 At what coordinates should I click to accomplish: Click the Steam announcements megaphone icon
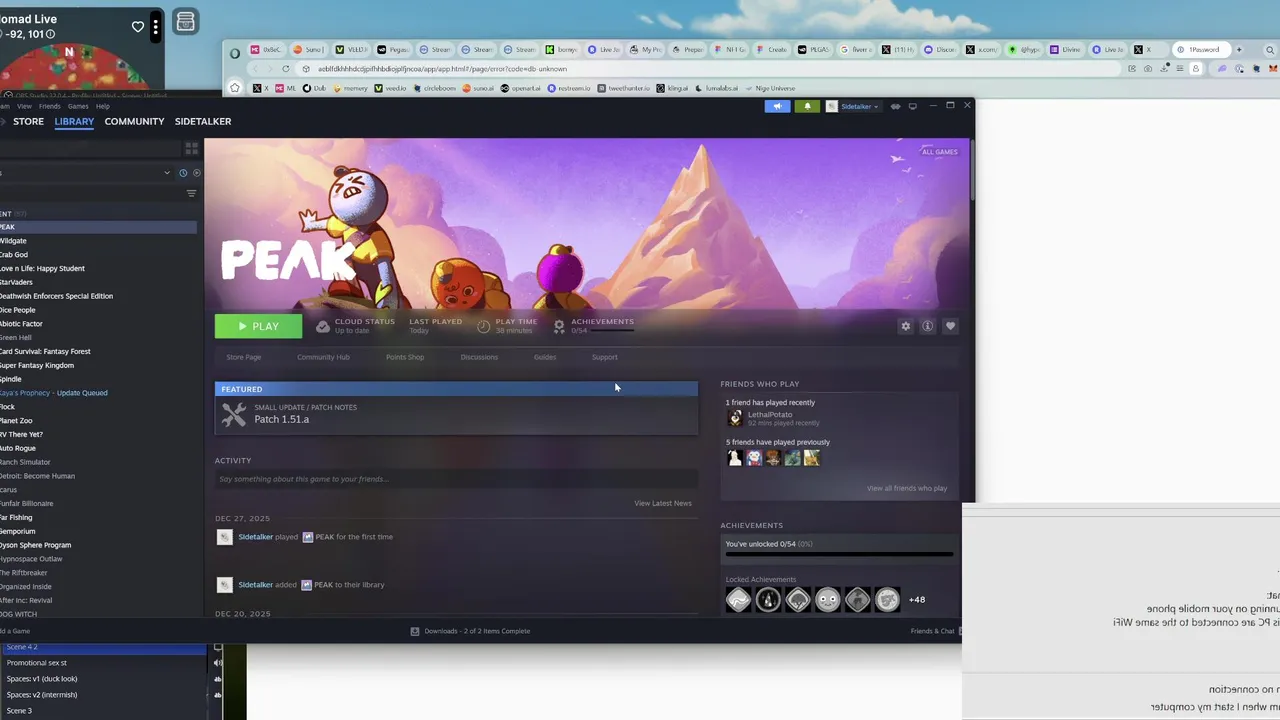pos(777,106)
